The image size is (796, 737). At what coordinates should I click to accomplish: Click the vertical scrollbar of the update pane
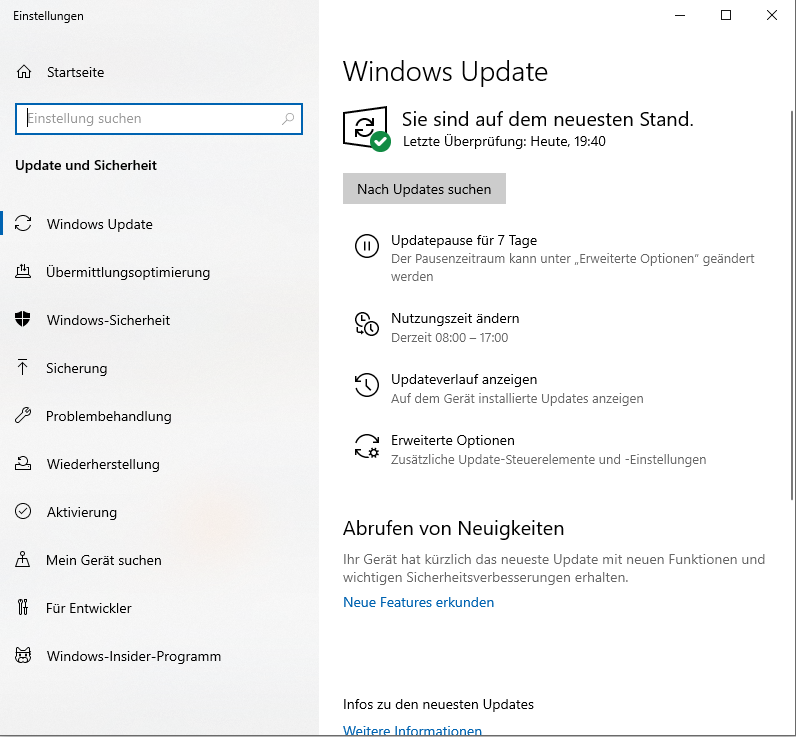pos(792,305)
